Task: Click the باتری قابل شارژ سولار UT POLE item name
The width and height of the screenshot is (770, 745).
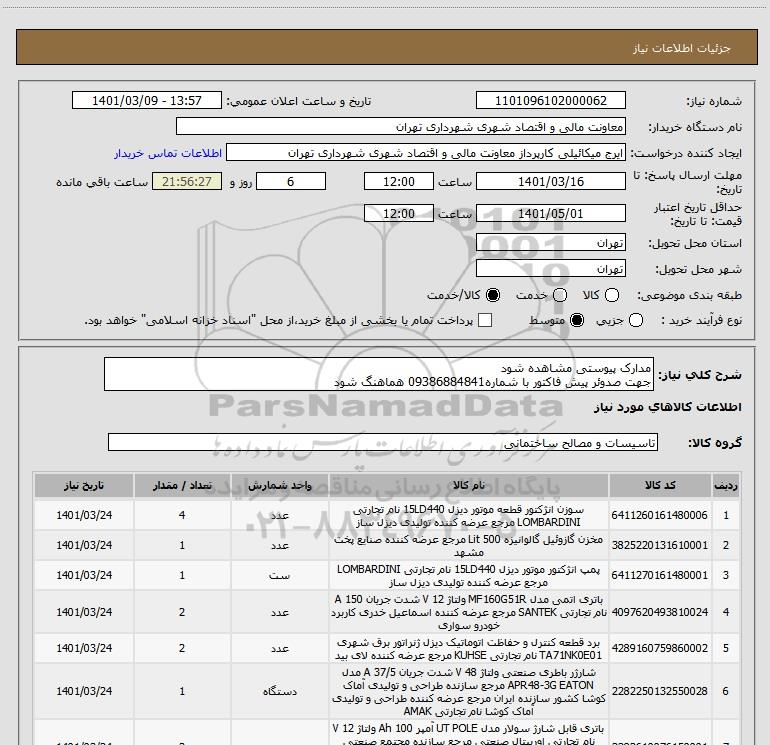Action: click(x=468, y=734)
